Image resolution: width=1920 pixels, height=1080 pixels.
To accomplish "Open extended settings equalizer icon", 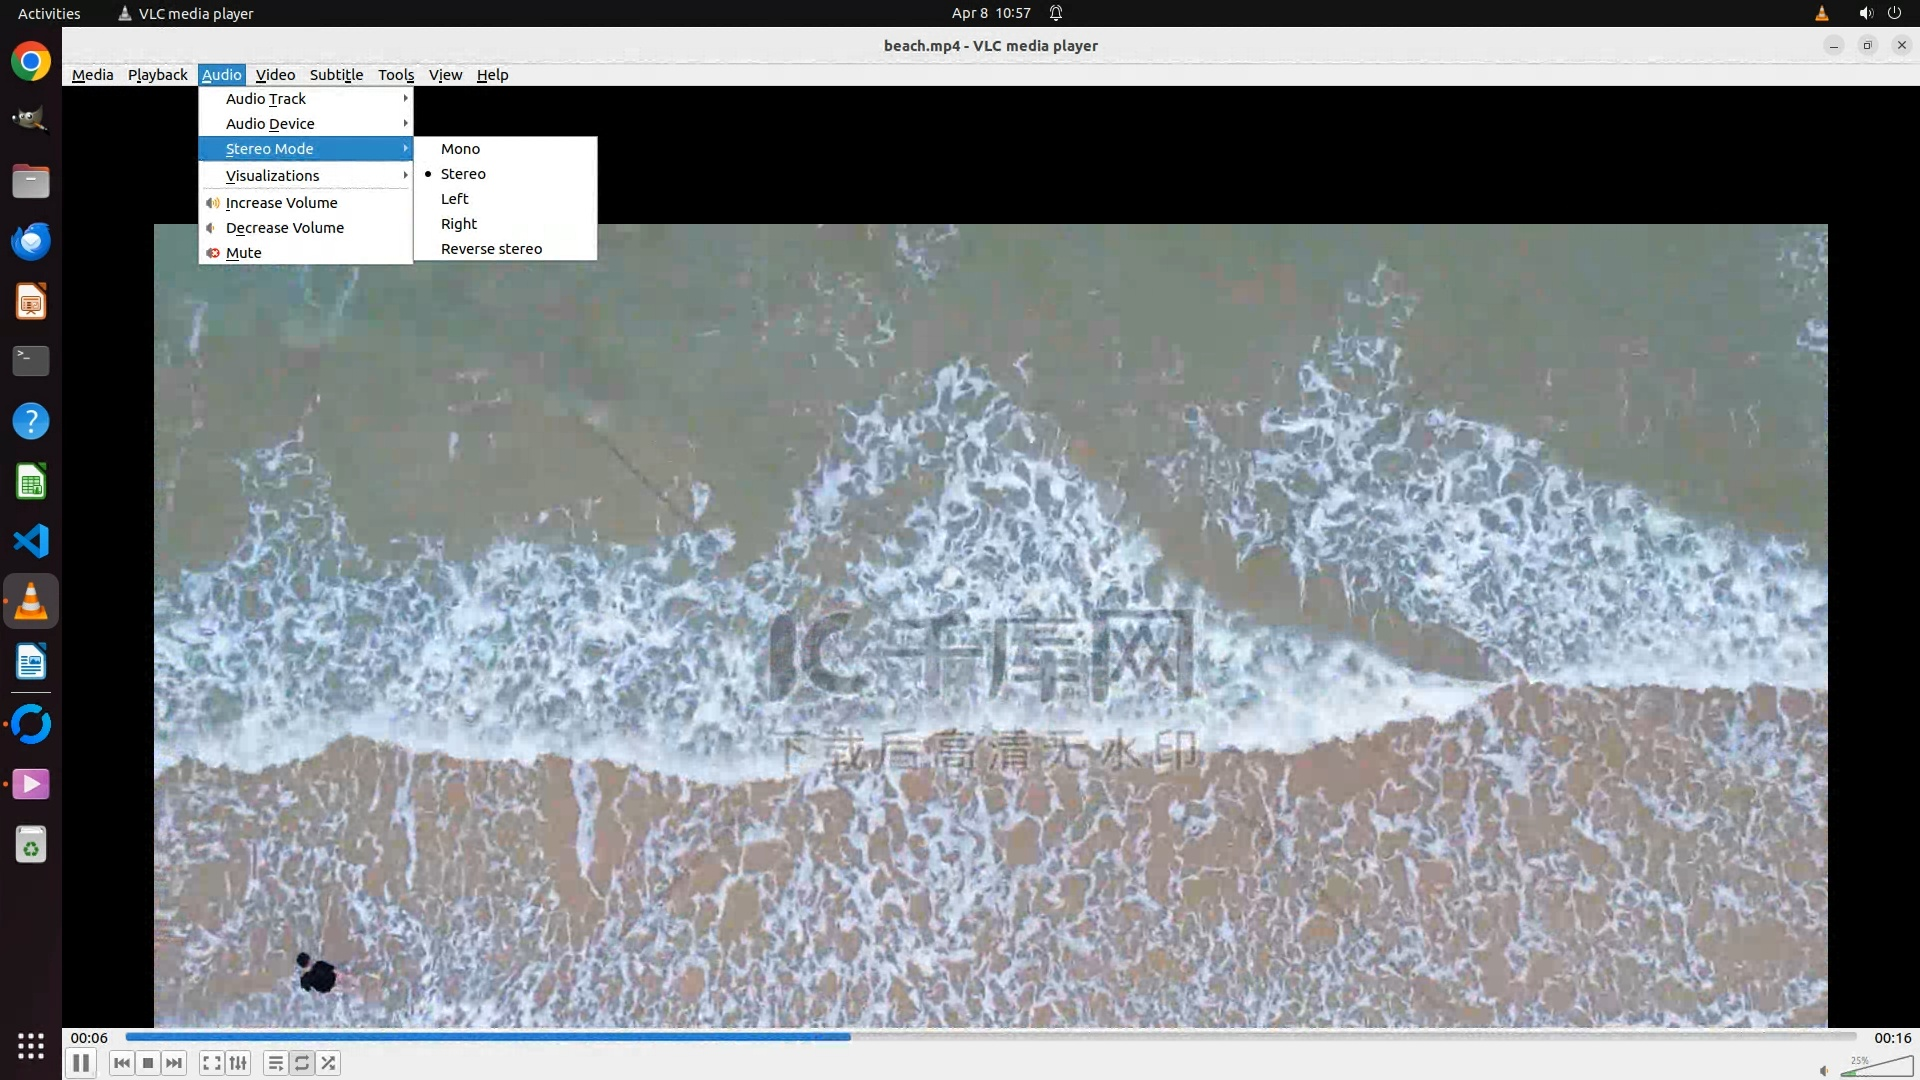I will [238, 1063].
